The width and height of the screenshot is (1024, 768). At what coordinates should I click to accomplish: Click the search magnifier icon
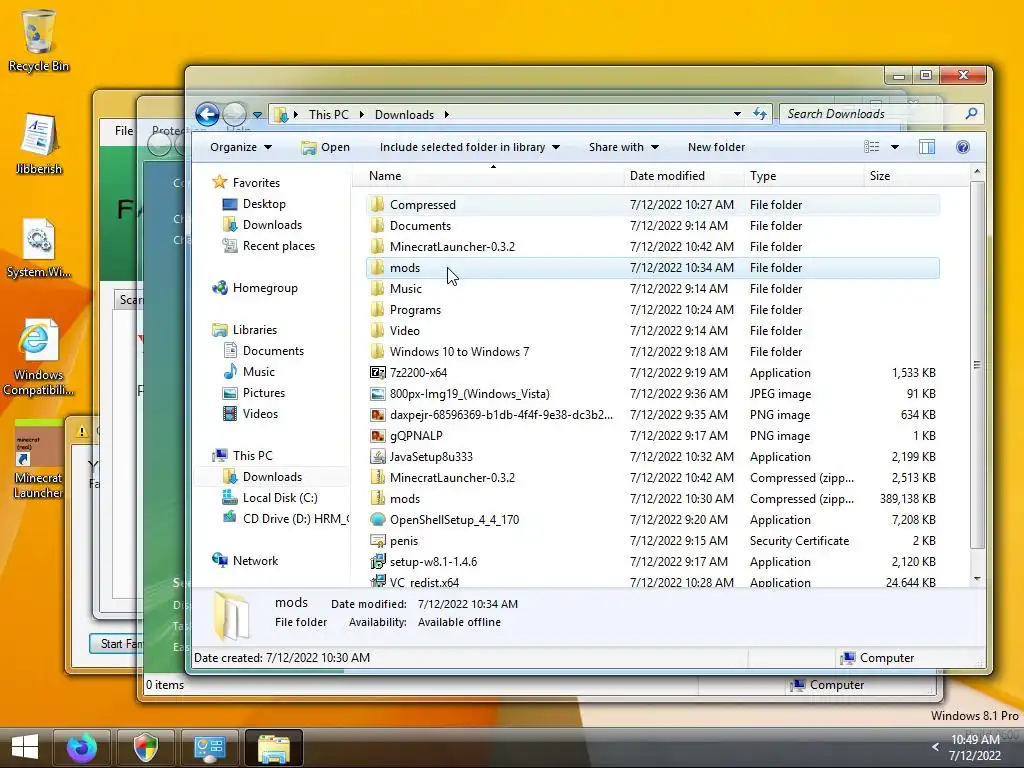point(971,114)
